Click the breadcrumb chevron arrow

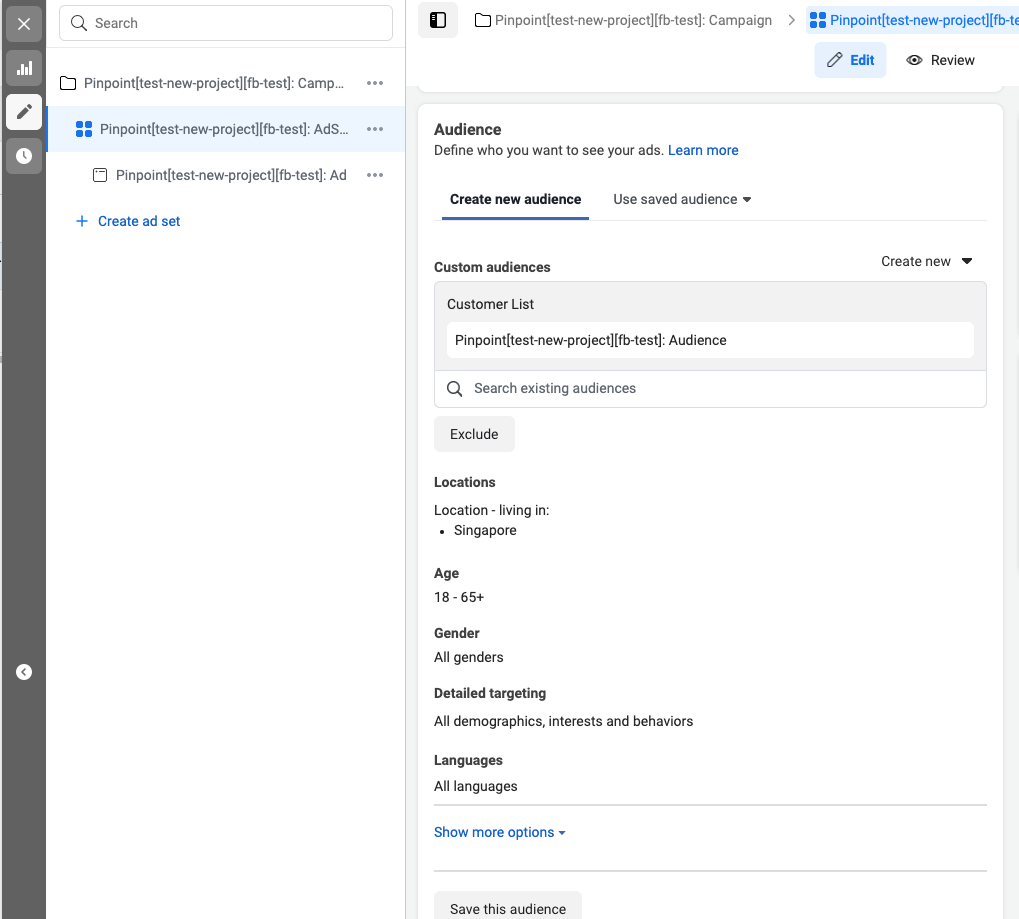(792, 20)
